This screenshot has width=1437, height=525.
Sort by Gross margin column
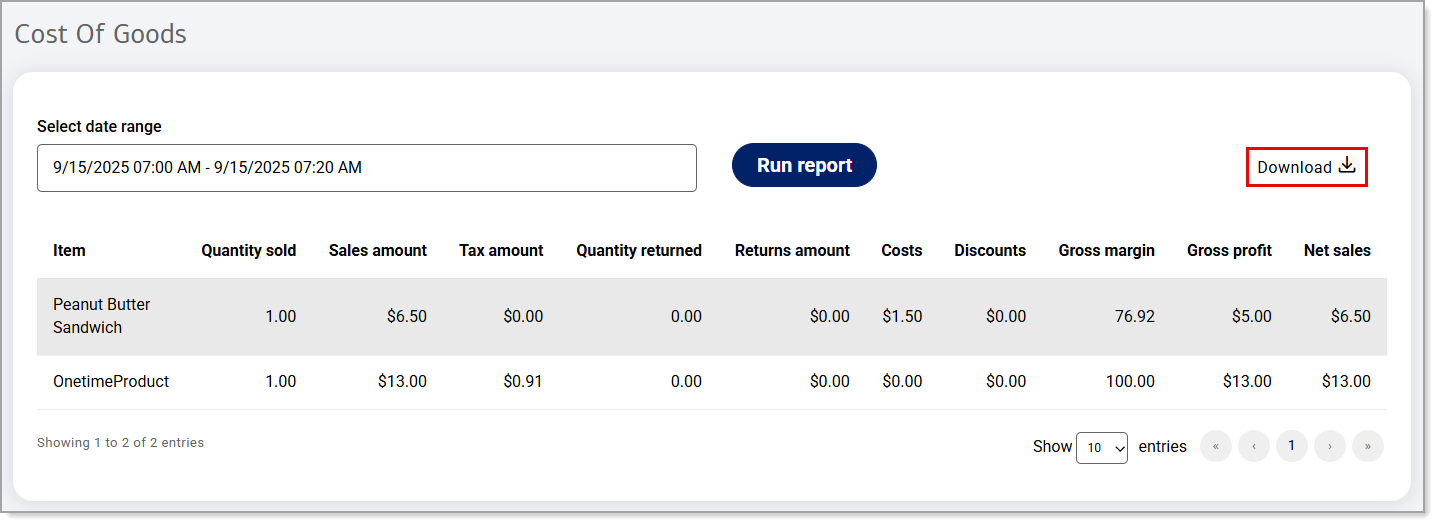pyautogui.click(x=1106, y=250)
